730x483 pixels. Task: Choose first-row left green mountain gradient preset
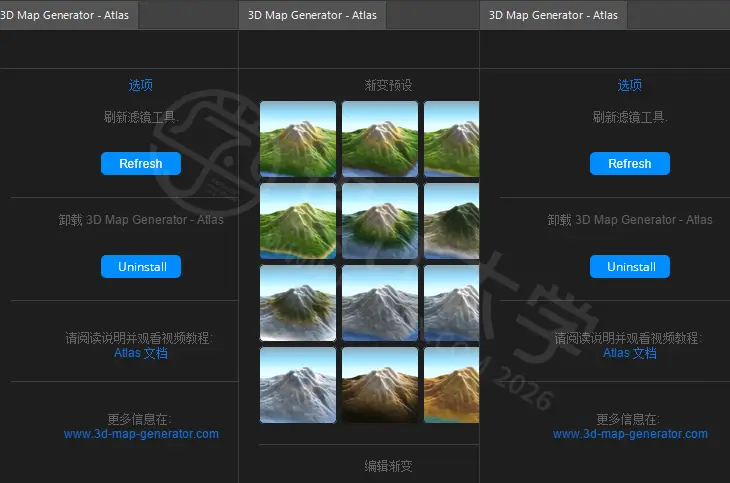pyautogui.click(x=298, y=139)
